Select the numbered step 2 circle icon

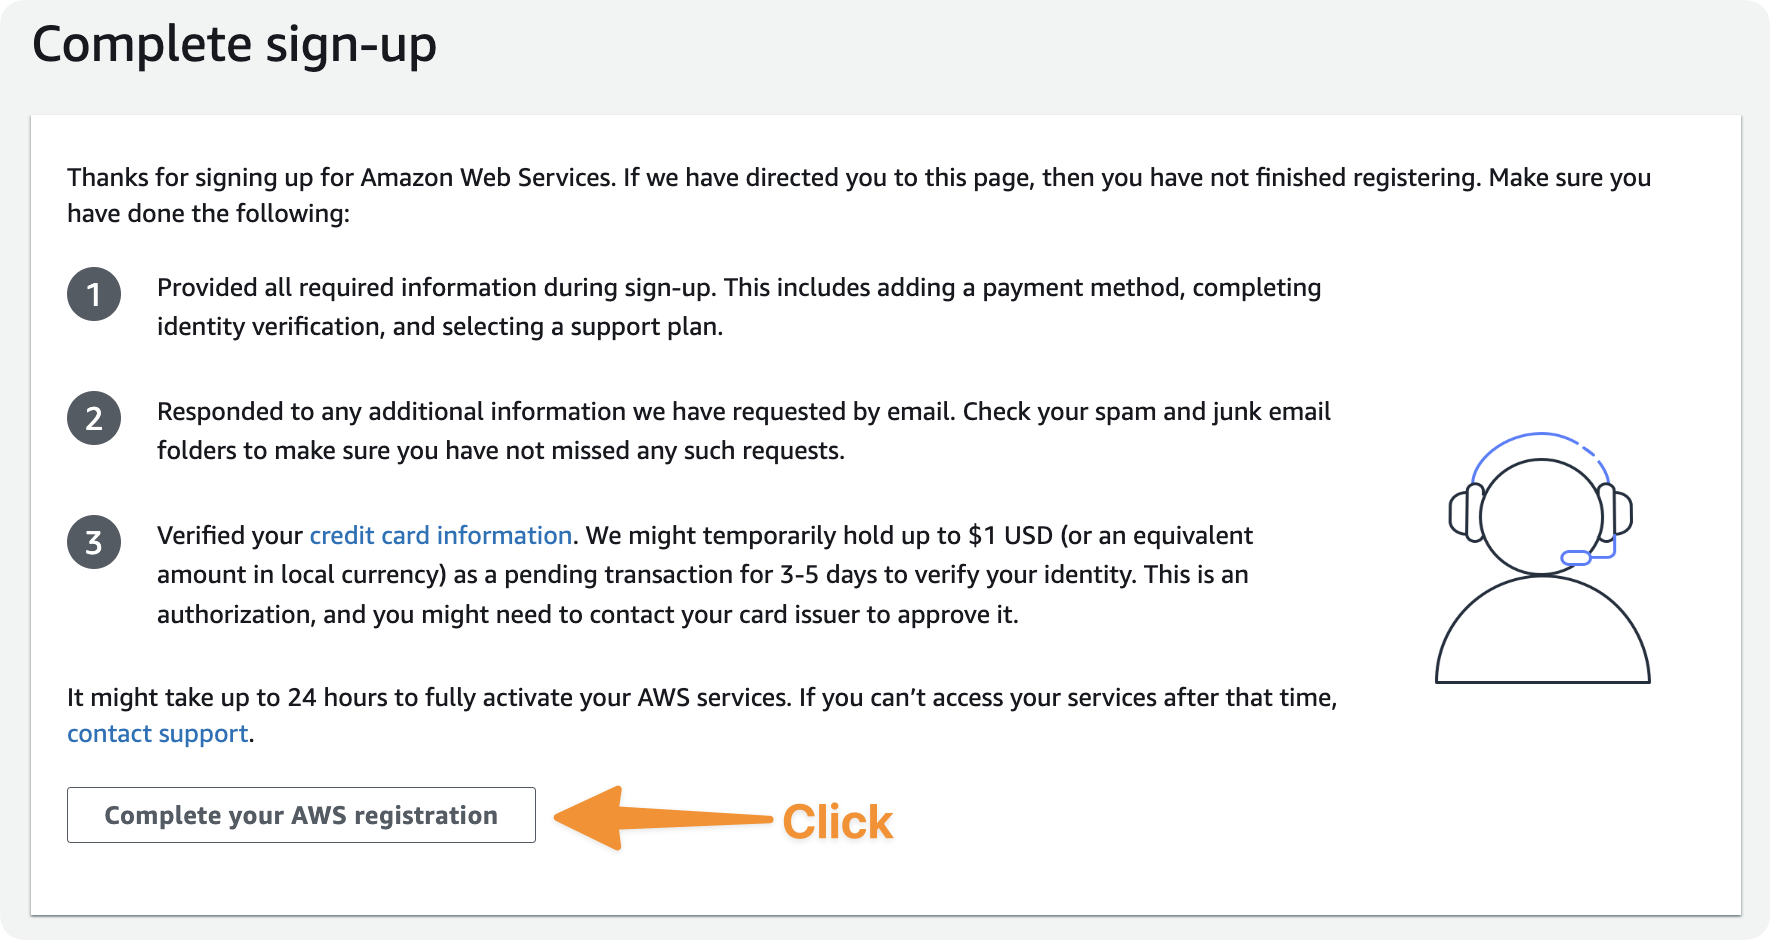[93, 418]
